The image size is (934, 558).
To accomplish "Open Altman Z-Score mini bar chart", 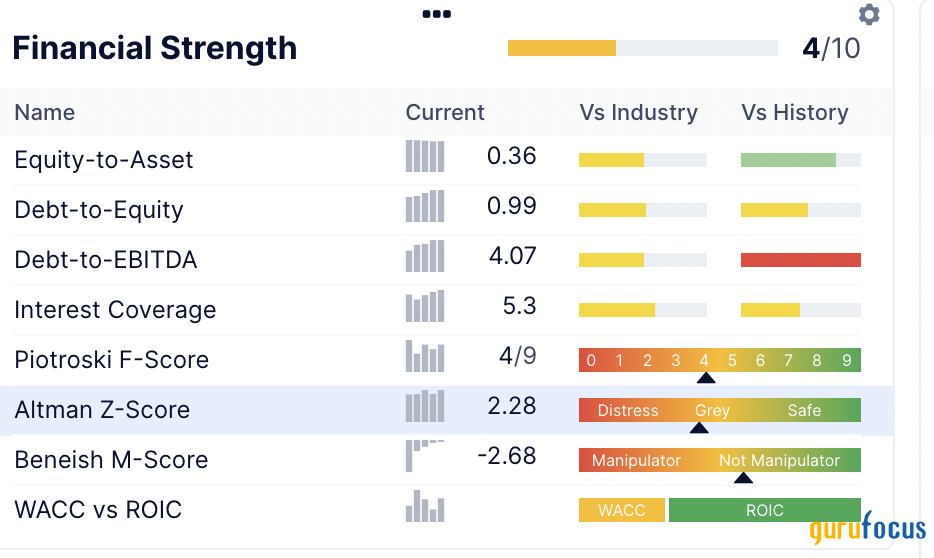I will pos(425,407).
